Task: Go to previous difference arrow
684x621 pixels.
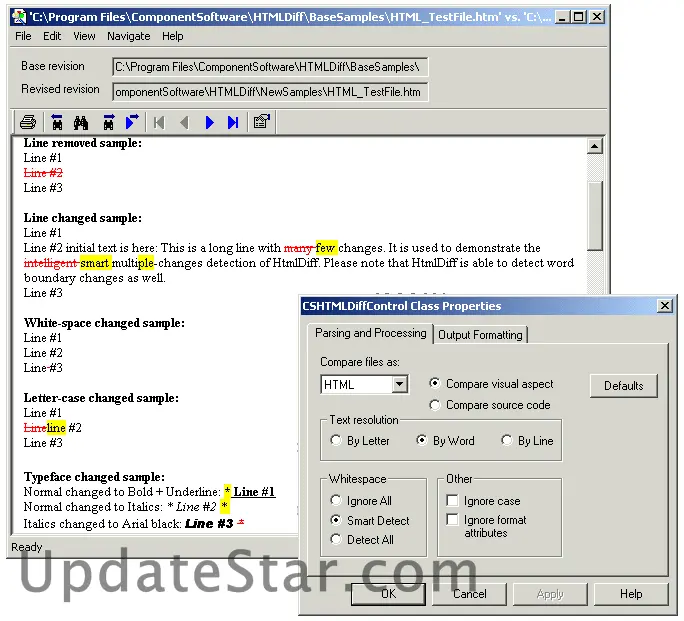Action: pyautogui.click(x=184, y=123)
